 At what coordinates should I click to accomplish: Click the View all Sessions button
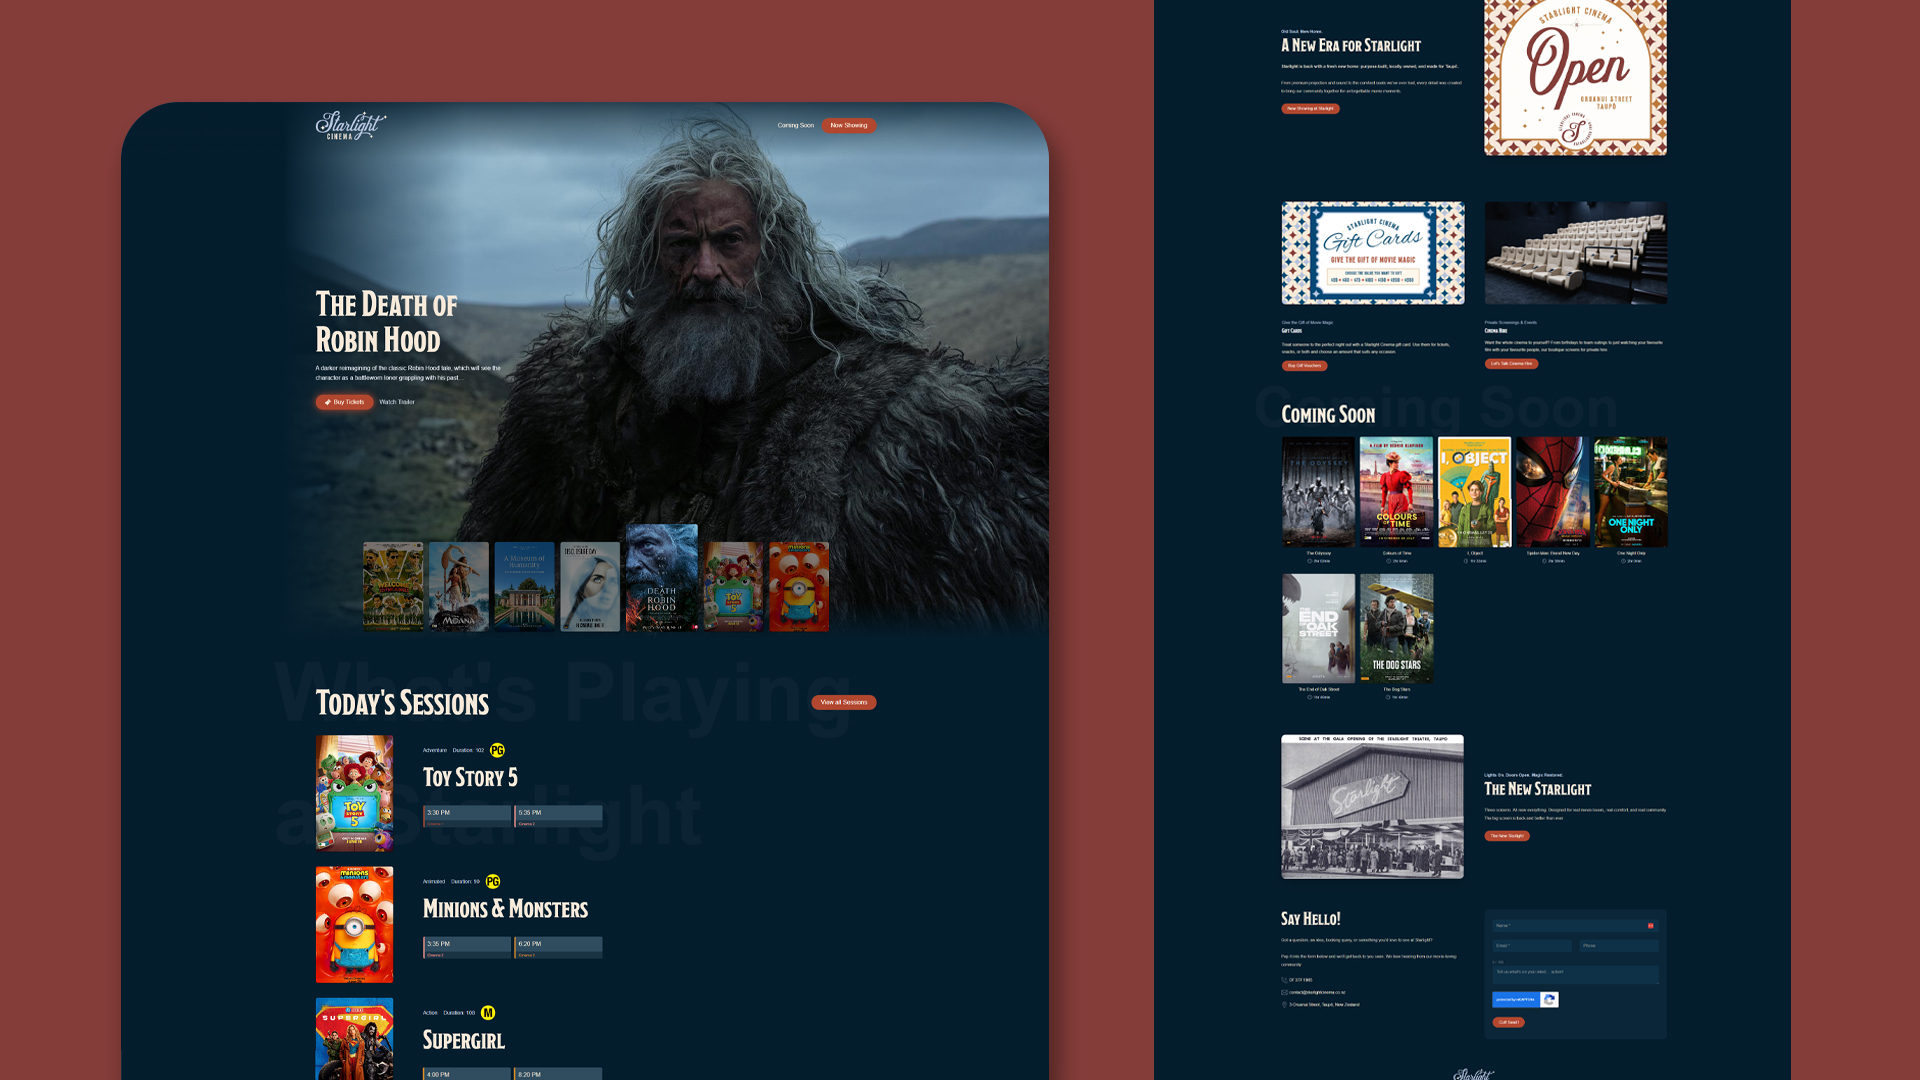tap(844, 702)
